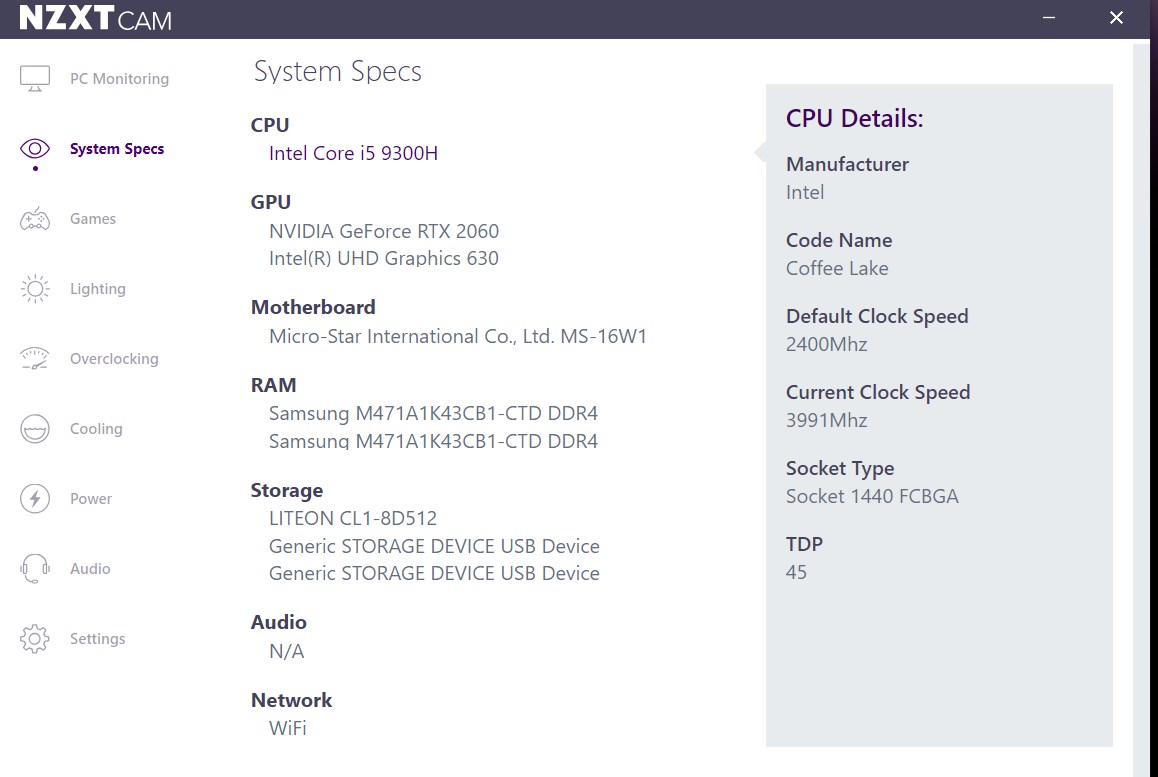Navigate to the Power section
This screenshot has width=1158, height=777.
91,499
